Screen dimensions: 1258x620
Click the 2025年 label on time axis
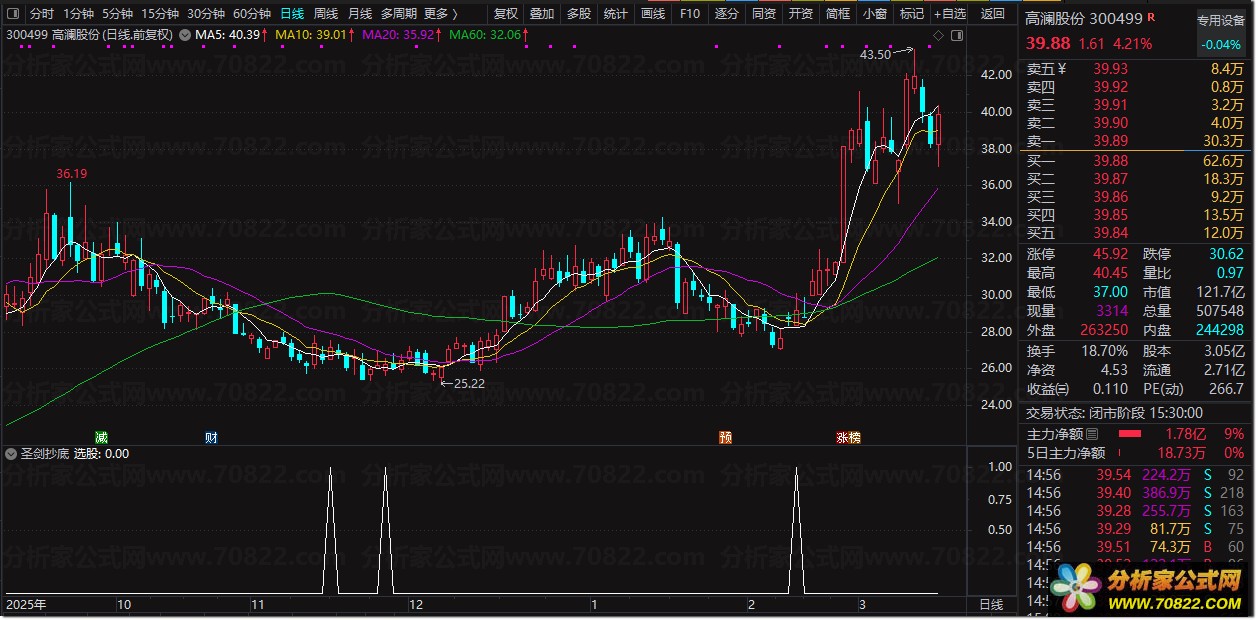(x=27, y=605)
